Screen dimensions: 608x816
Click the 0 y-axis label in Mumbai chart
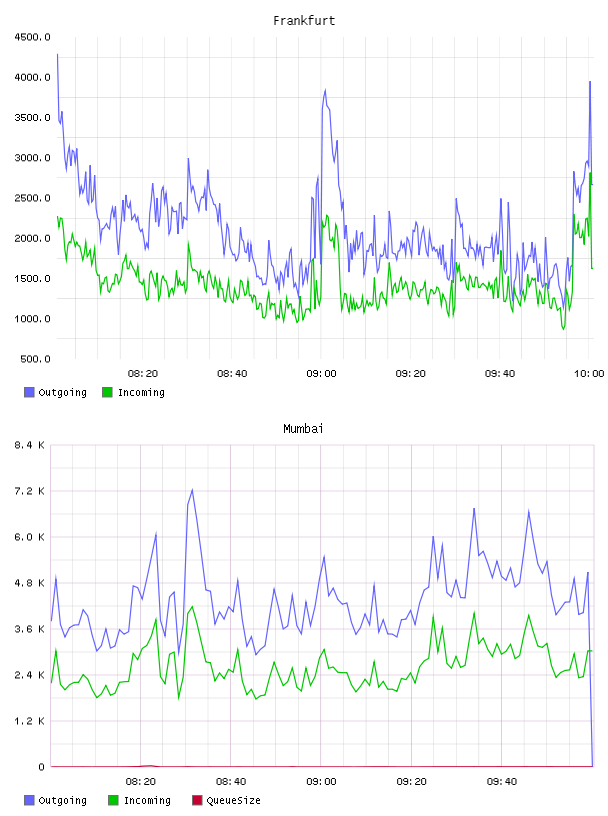[x=42, y=767]
